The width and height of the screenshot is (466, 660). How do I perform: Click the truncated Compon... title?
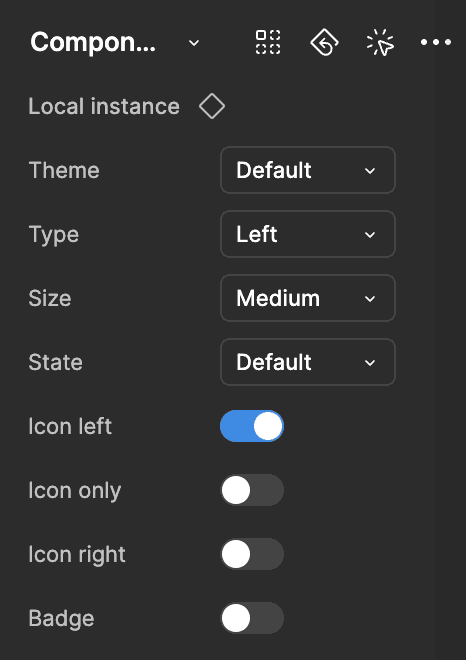click(93, 43)
